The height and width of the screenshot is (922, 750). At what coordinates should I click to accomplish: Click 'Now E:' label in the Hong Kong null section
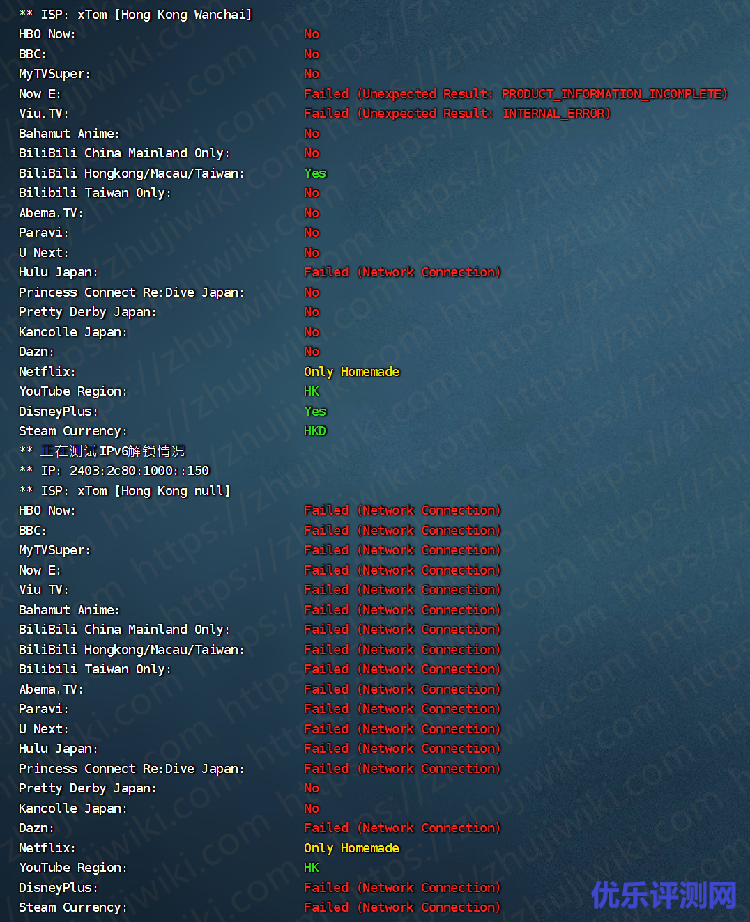(40, 570)
